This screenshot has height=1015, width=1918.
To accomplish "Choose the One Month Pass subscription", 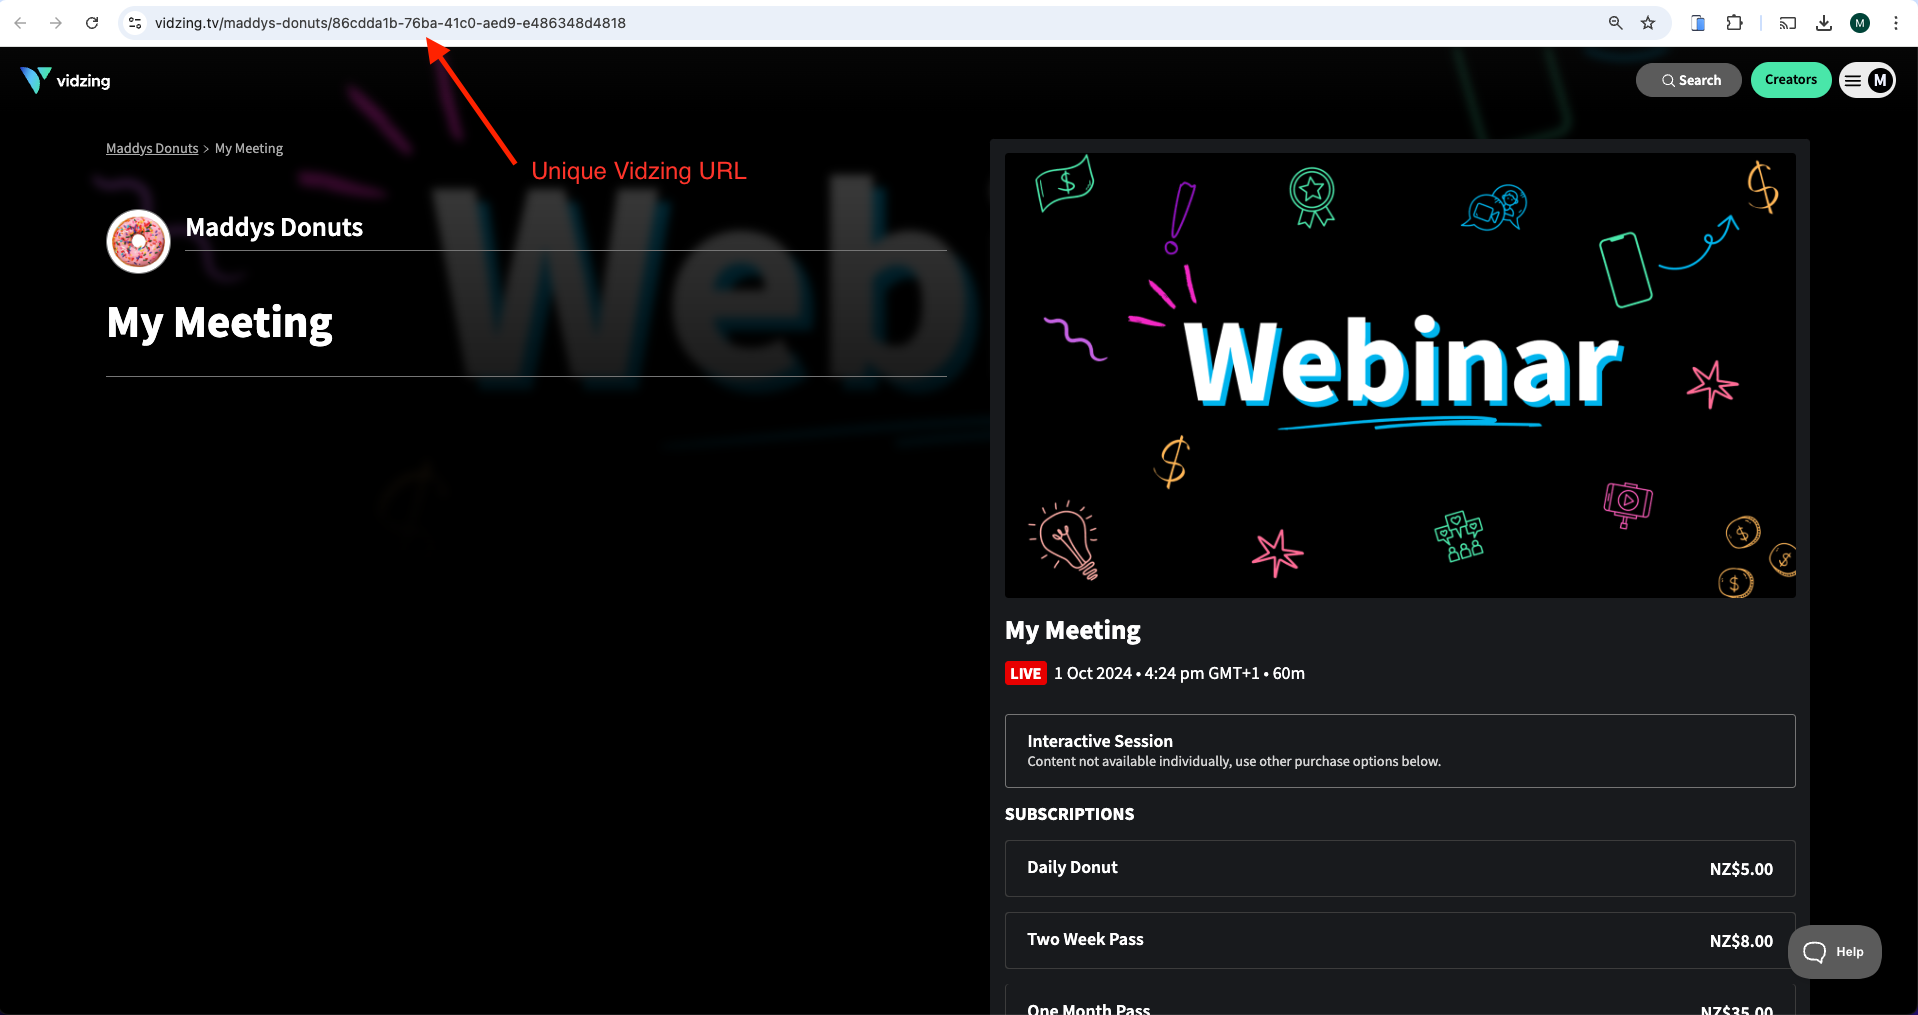I will (1400, 1000).
